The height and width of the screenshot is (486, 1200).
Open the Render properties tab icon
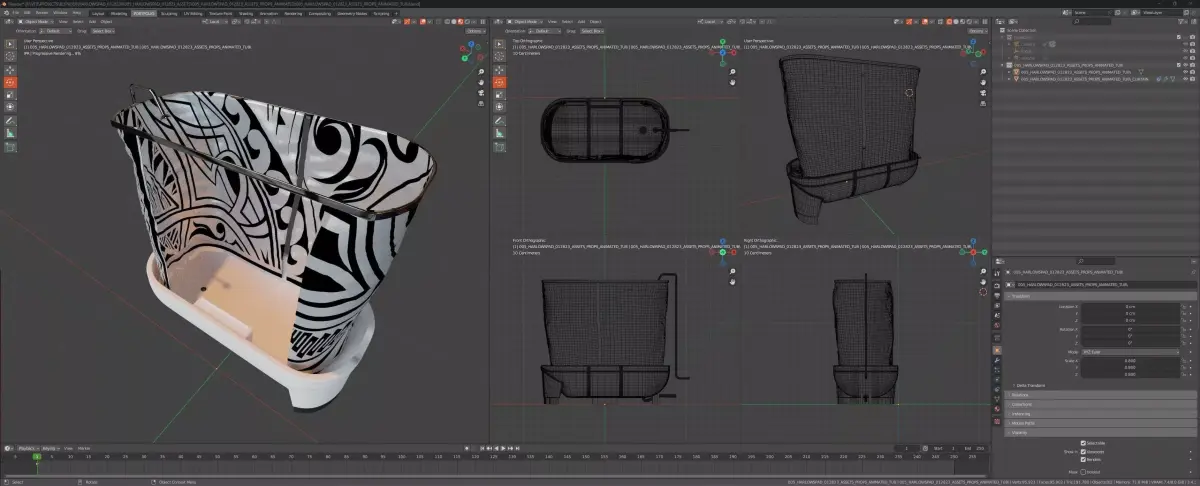pos(997,285)
